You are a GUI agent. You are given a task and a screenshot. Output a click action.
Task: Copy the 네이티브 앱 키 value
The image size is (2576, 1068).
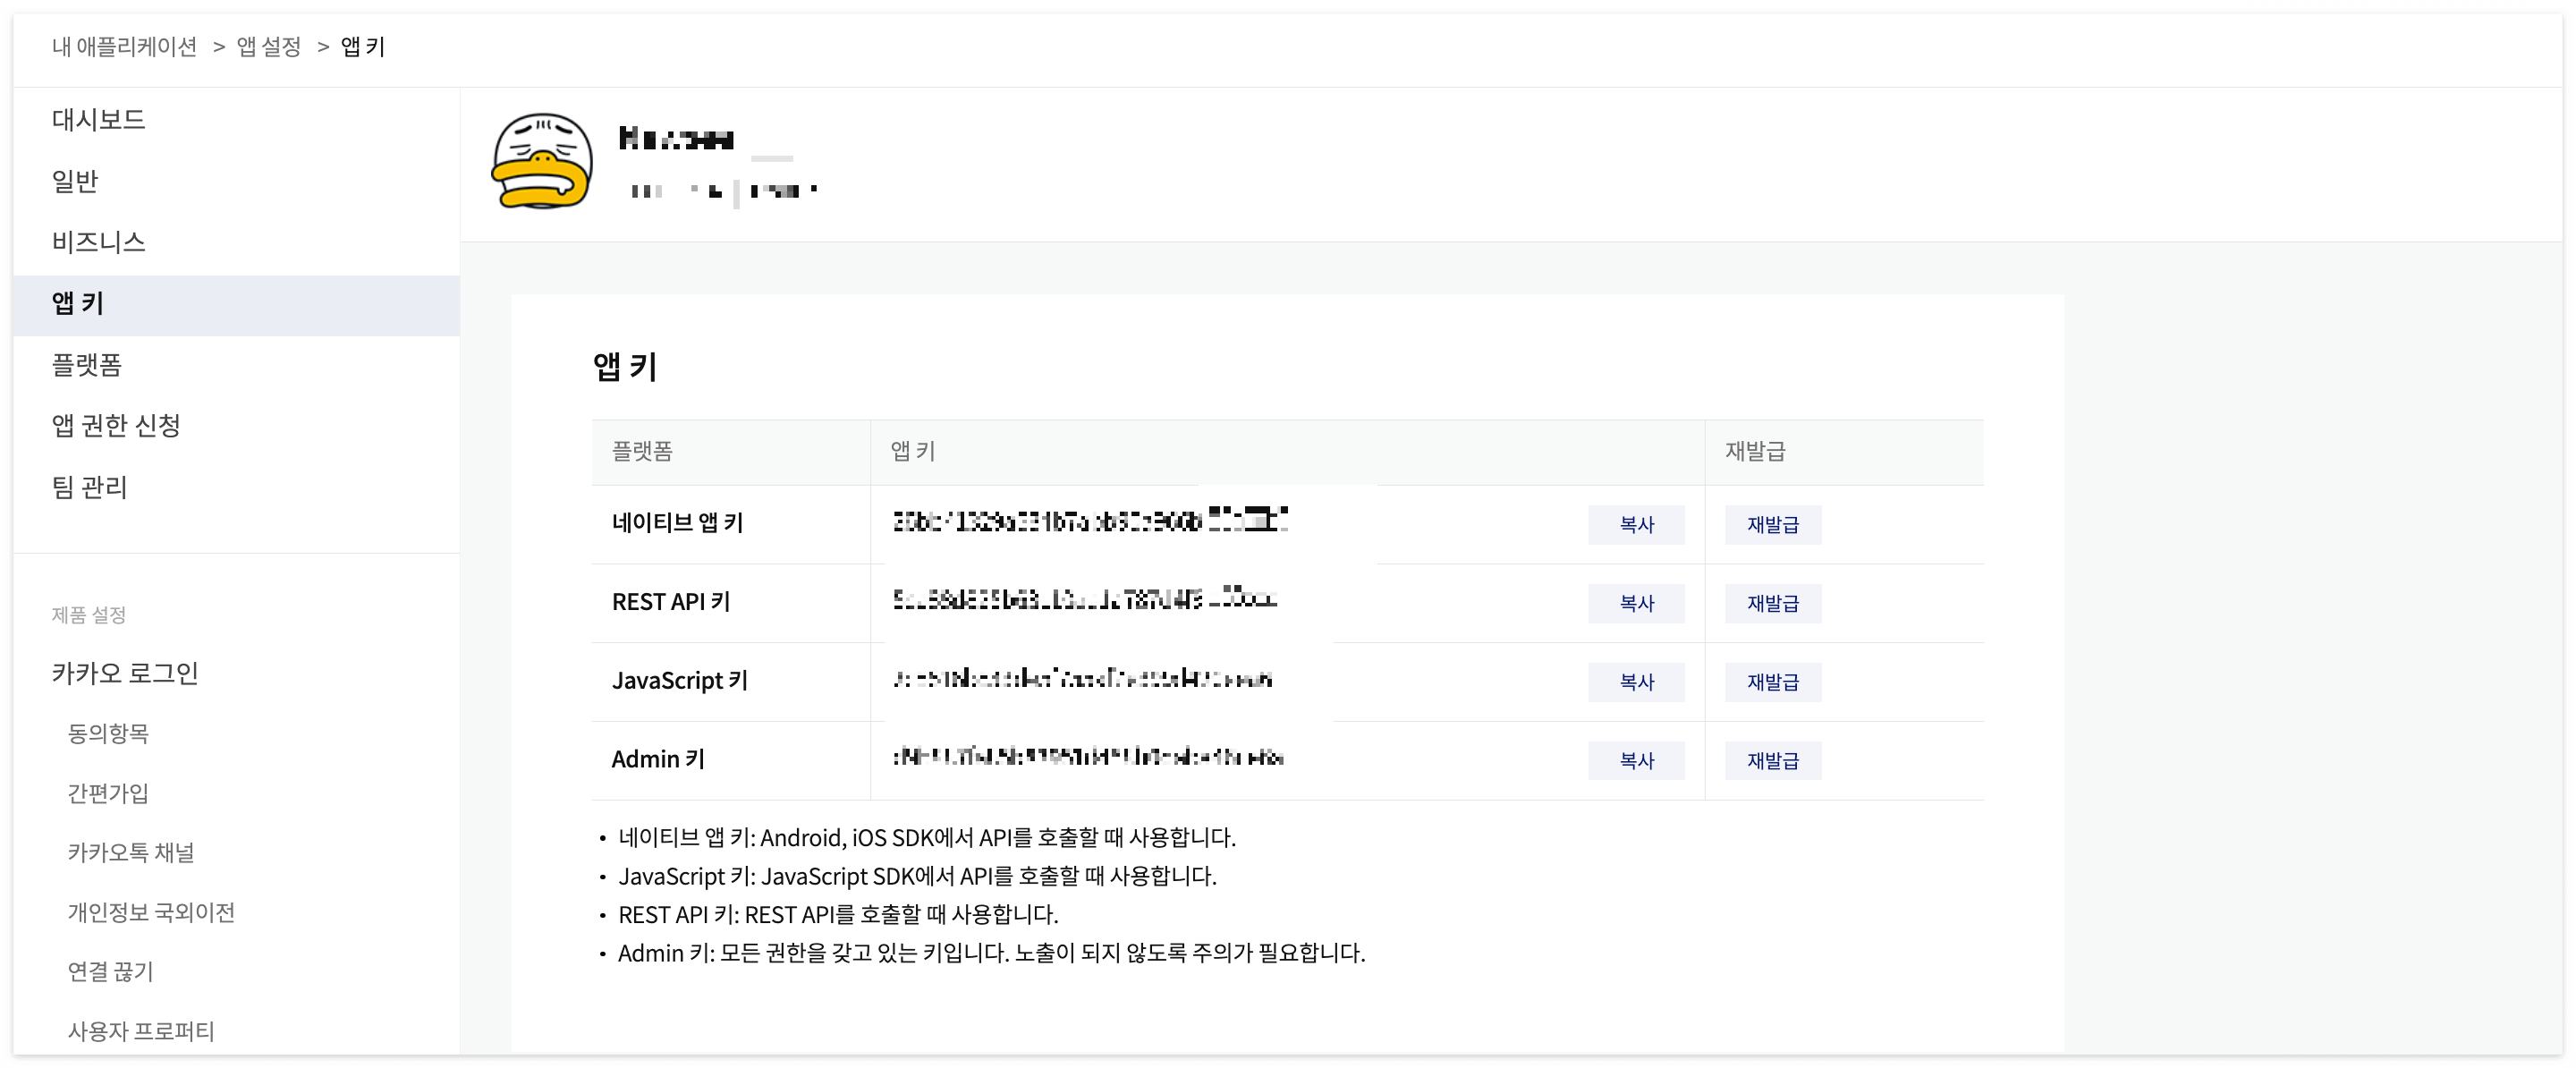point(1635,525)
